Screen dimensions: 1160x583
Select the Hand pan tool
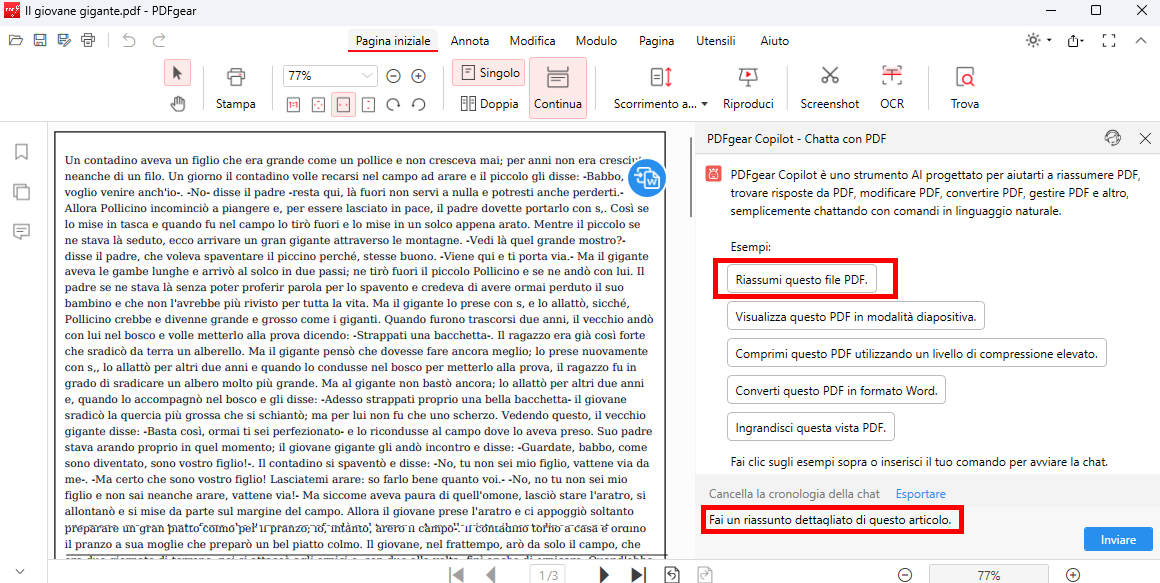175,103
